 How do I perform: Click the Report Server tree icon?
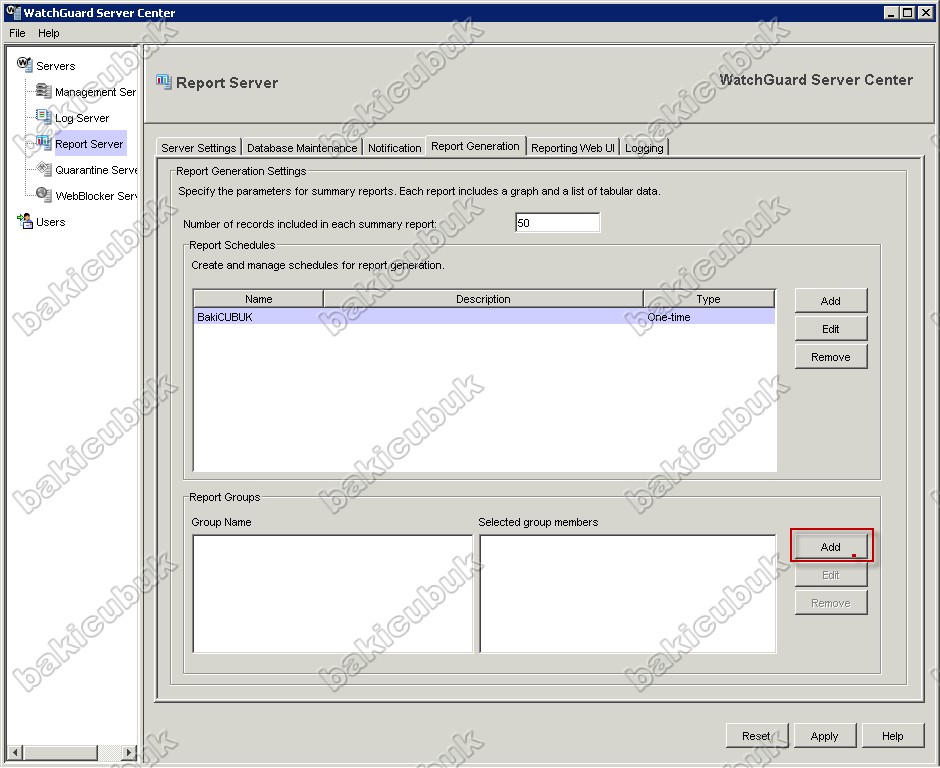44,143
